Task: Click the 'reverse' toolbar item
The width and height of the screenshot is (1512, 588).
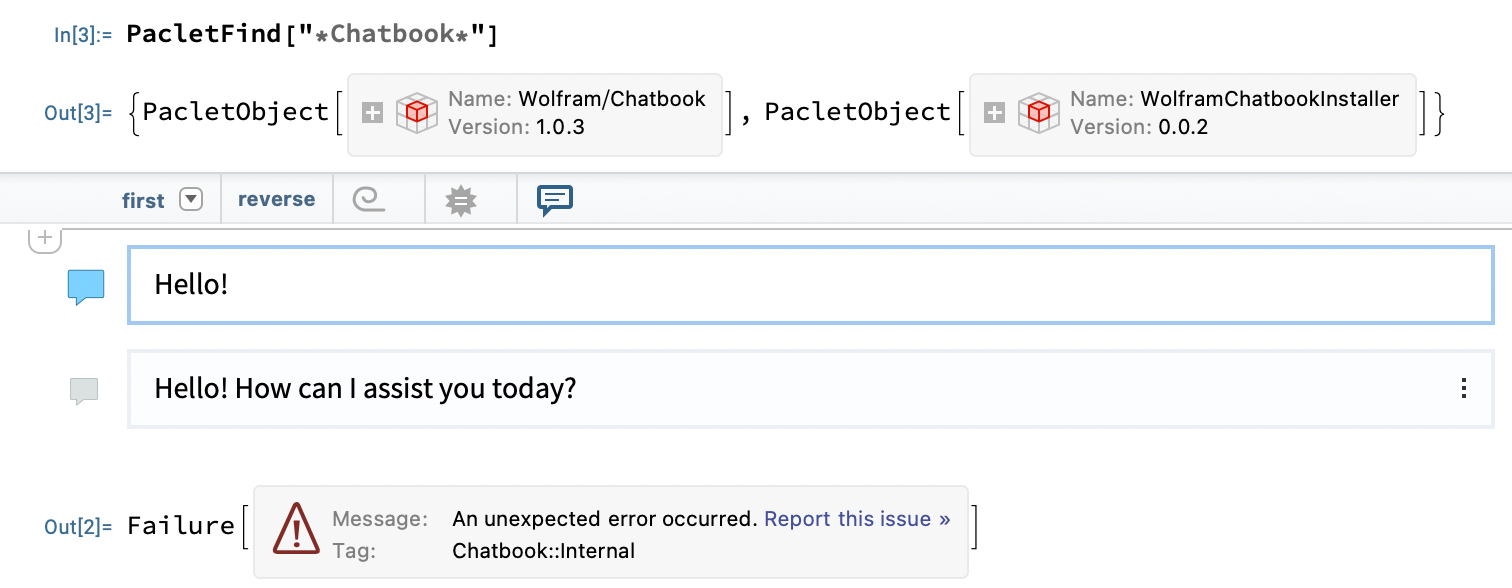Action: click(x=276, y=199)
